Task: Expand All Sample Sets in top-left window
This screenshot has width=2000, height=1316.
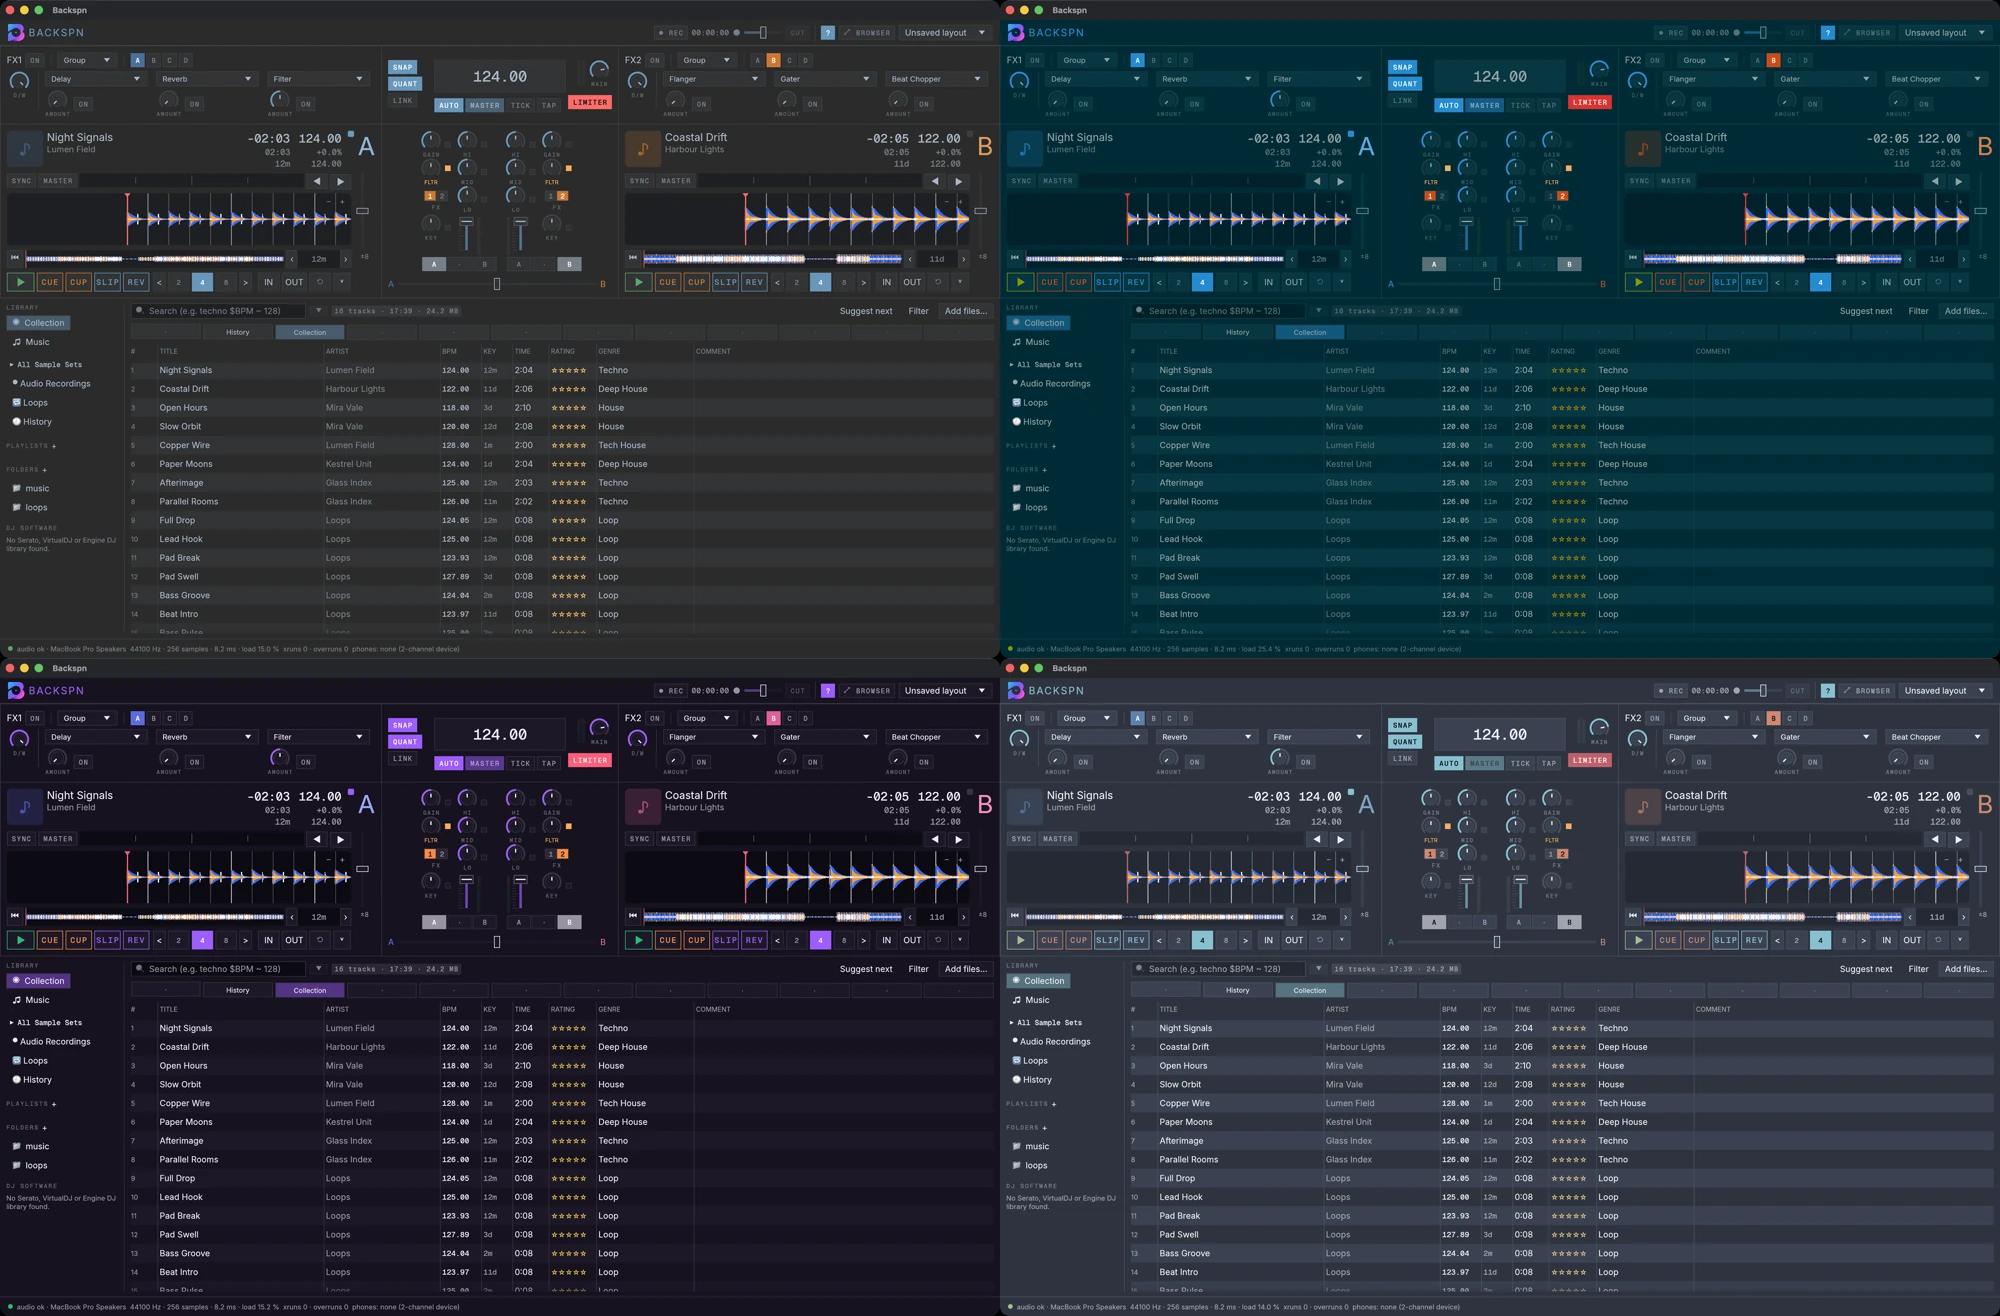Action: (46, 365)
